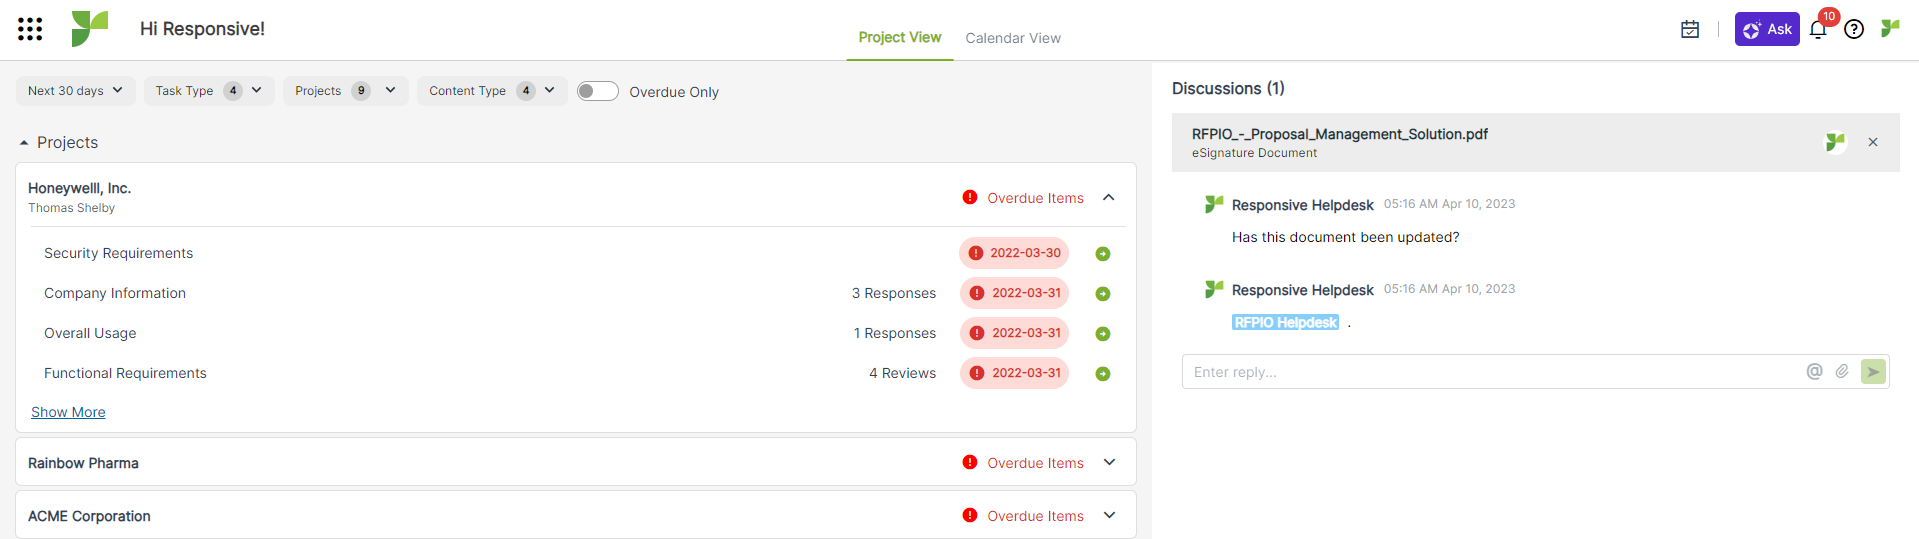Click the Rainbow Pharma project name

[83, 463]
